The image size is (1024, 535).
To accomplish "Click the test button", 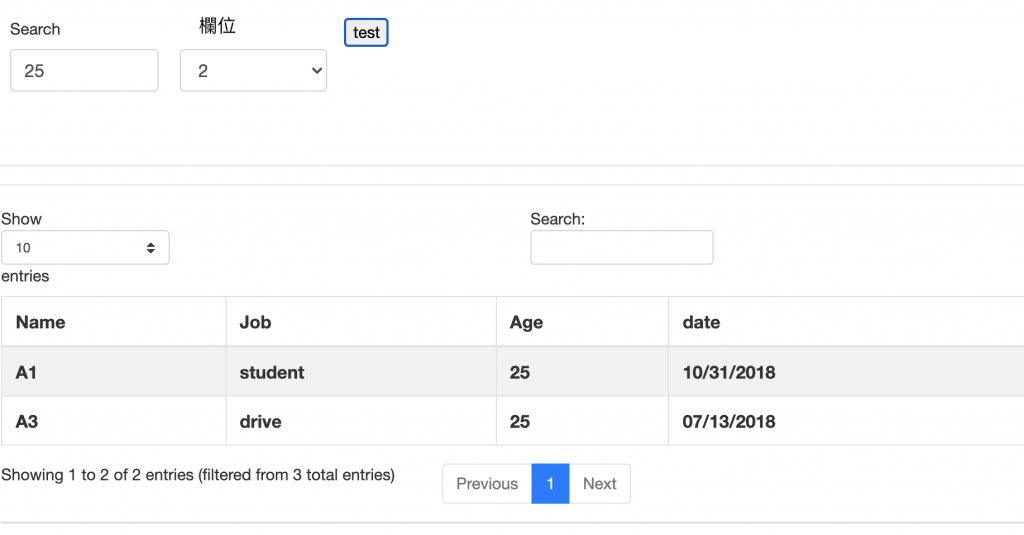I will (366, 33).
